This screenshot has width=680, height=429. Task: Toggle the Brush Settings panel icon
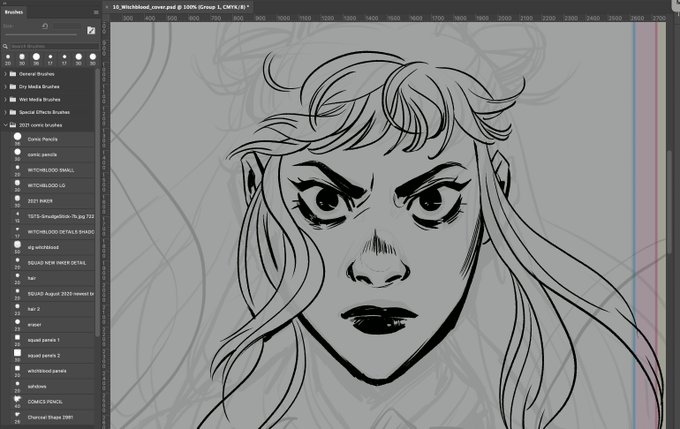(x=91, y=30)
